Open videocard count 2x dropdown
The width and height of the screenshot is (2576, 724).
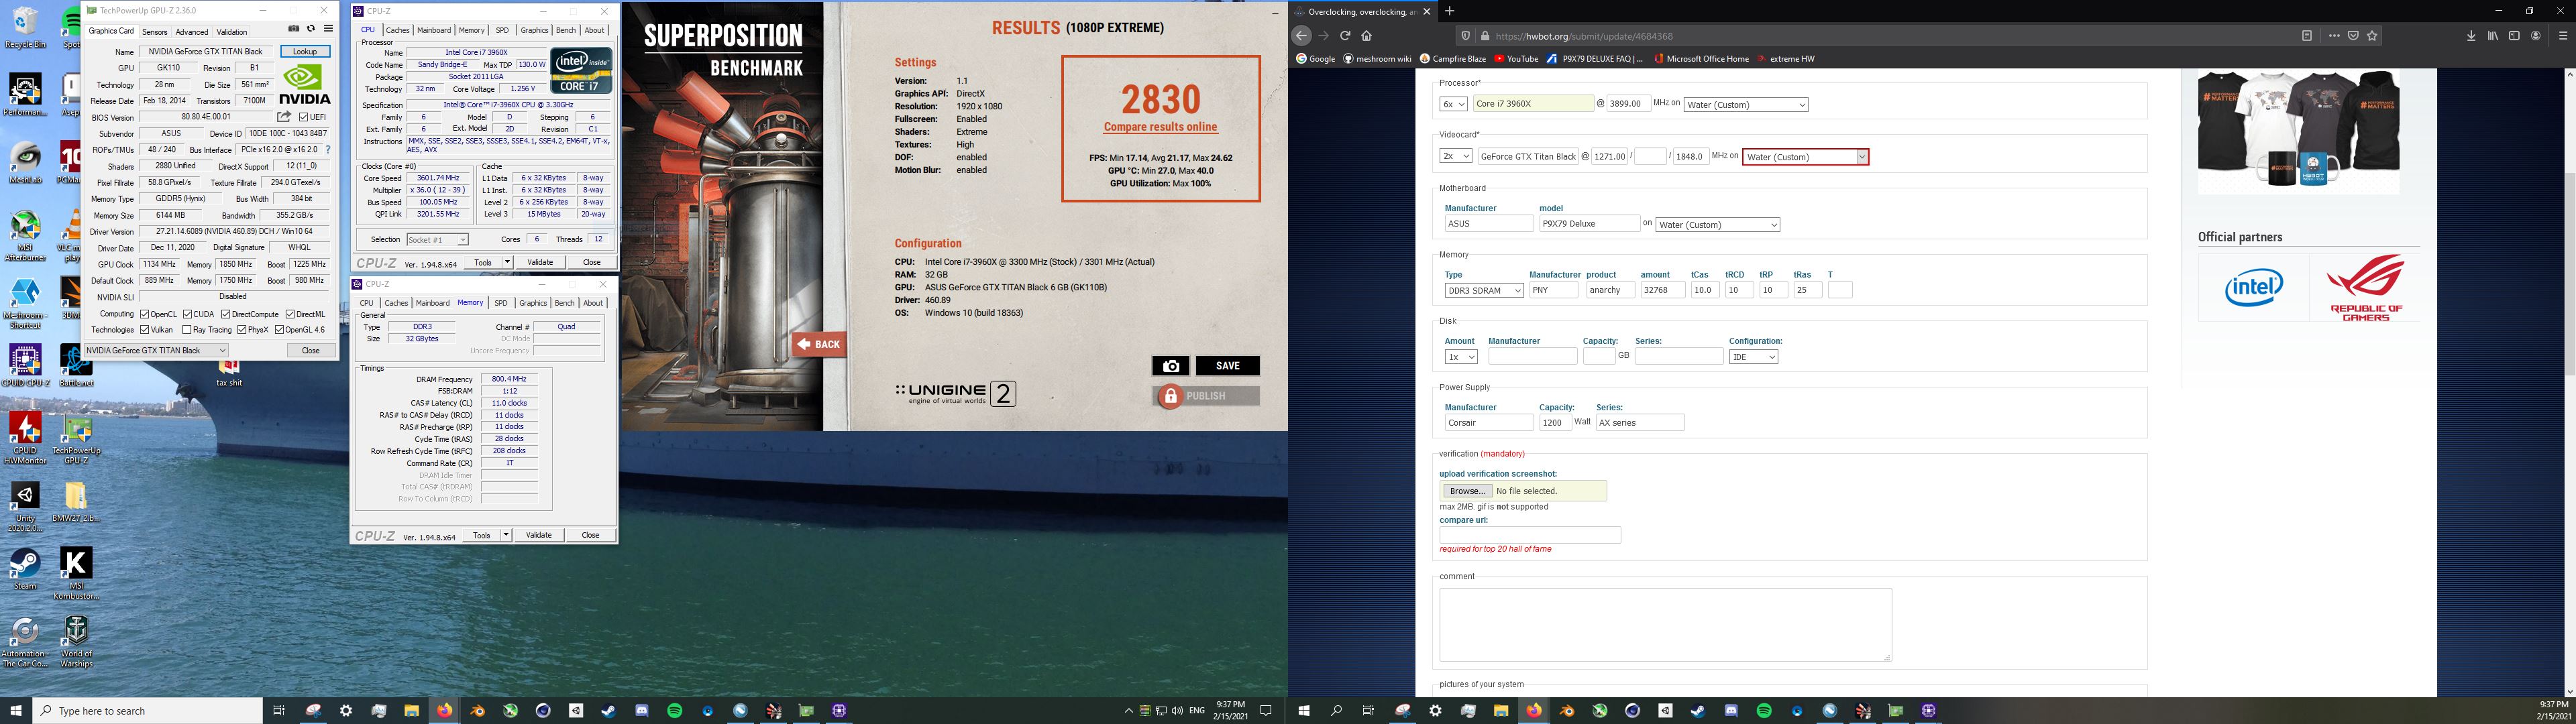[1456, 156]
